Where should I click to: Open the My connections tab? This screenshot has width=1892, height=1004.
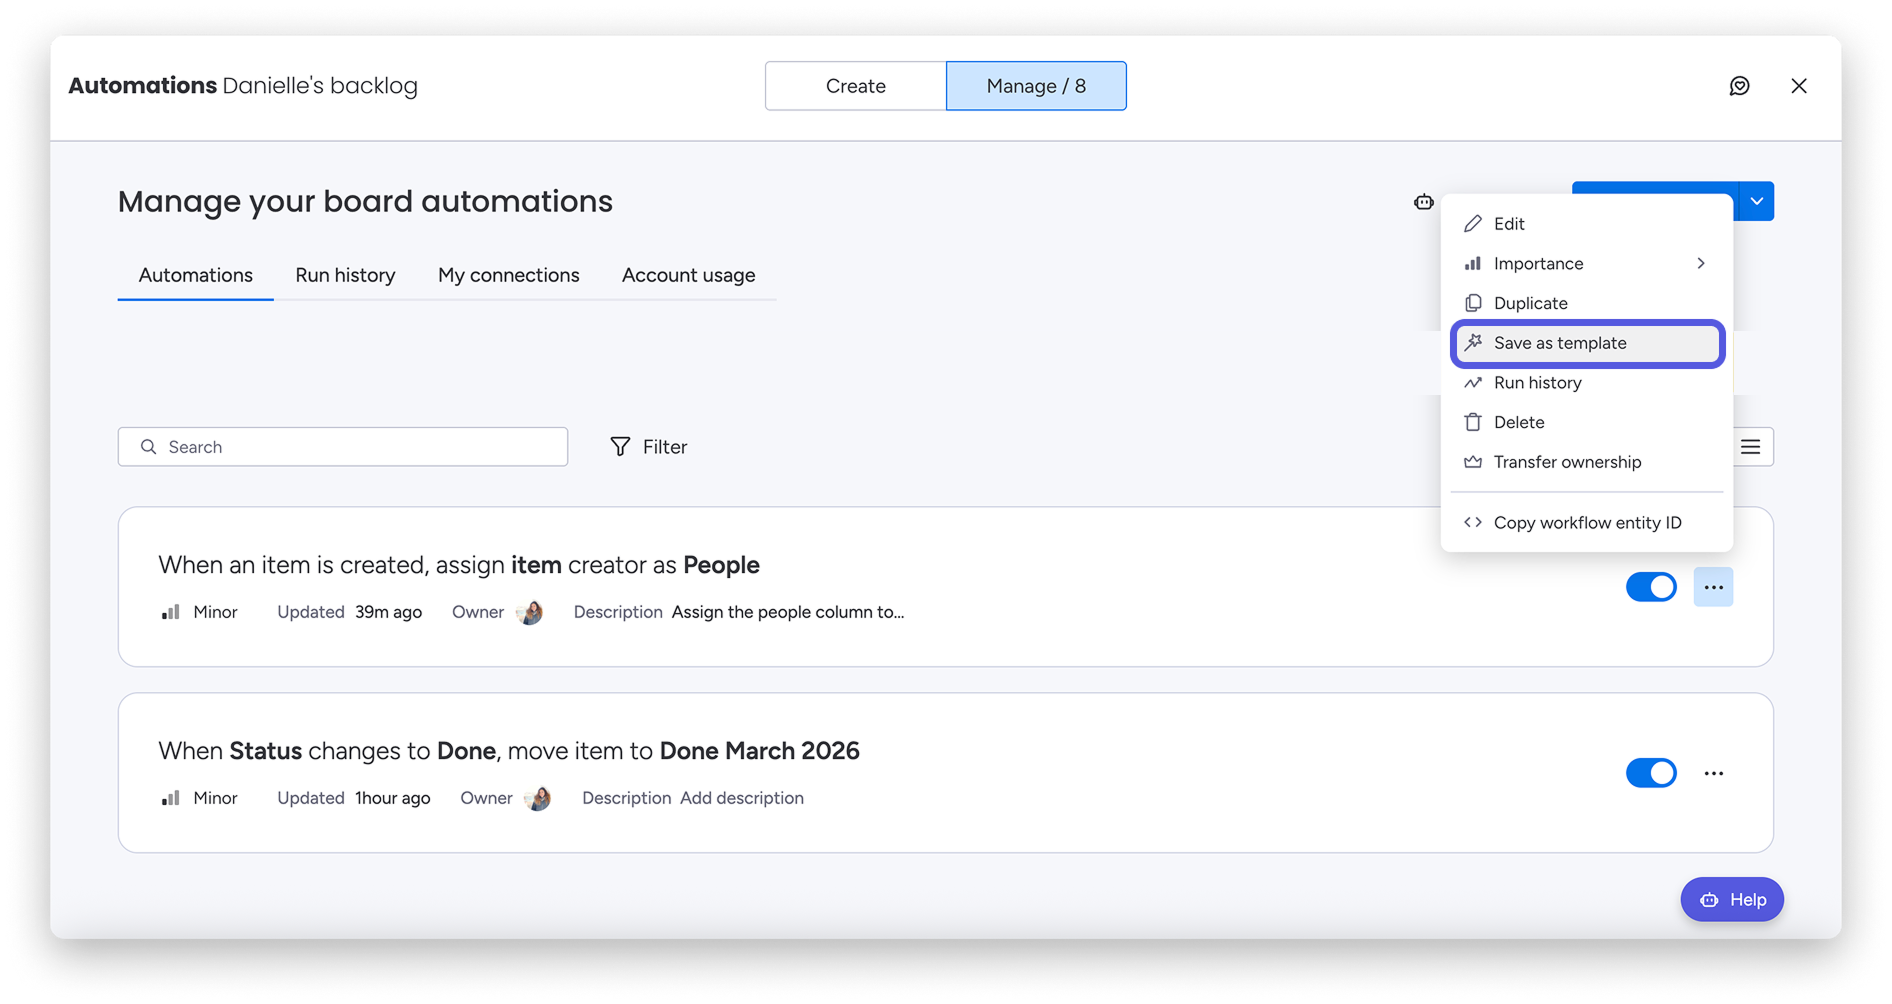click(x=508, y=275)
